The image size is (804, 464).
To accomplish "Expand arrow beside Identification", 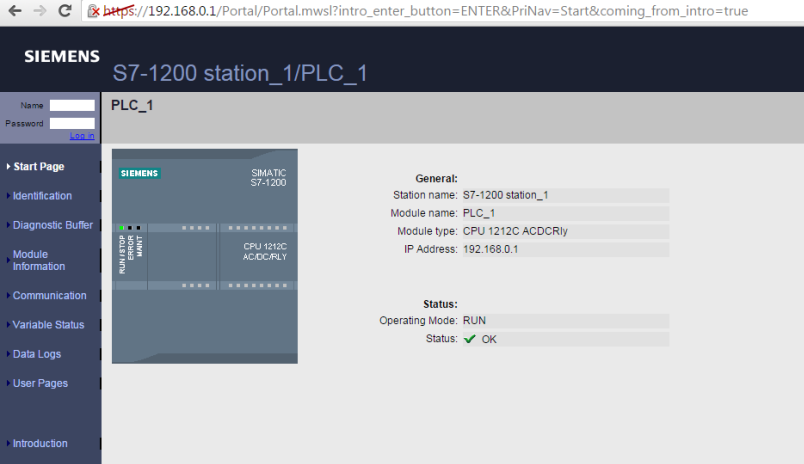I will tap(8, 196).
